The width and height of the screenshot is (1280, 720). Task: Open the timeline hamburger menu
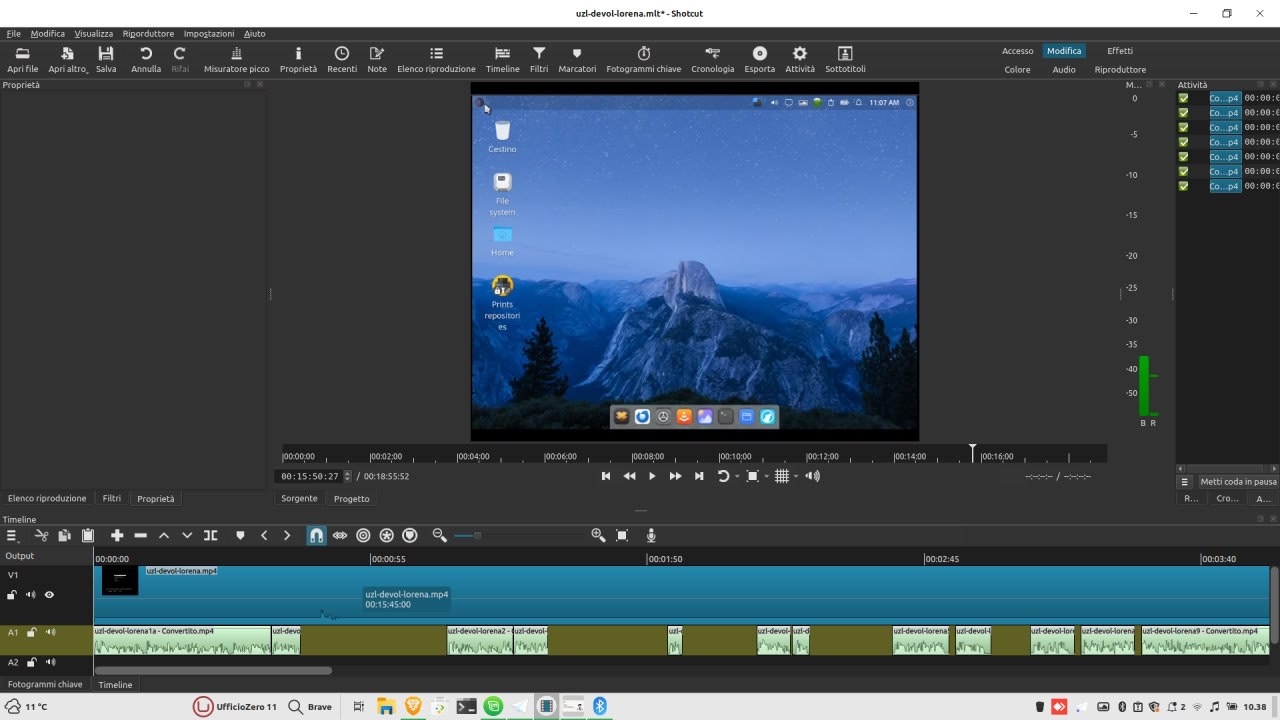coord(12,536)
